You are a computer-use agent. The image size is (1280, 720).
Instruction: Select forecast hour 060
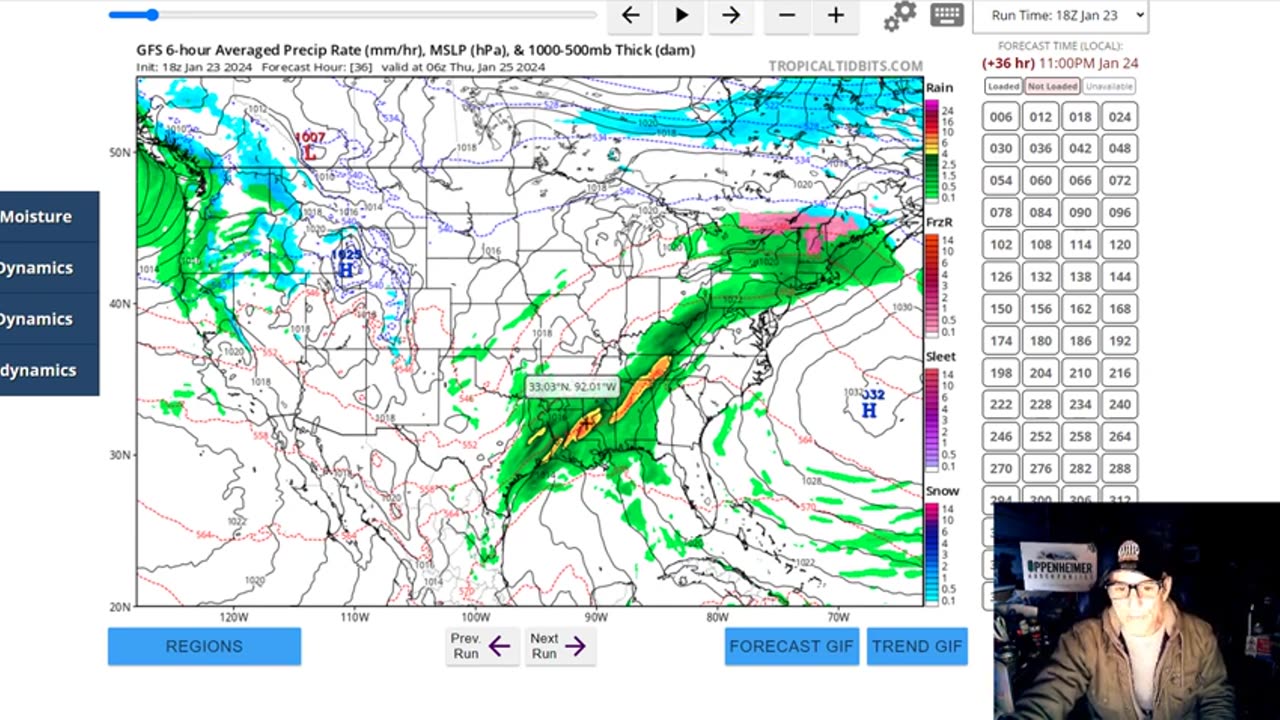pyautogui.click(x=1041, y=181)
